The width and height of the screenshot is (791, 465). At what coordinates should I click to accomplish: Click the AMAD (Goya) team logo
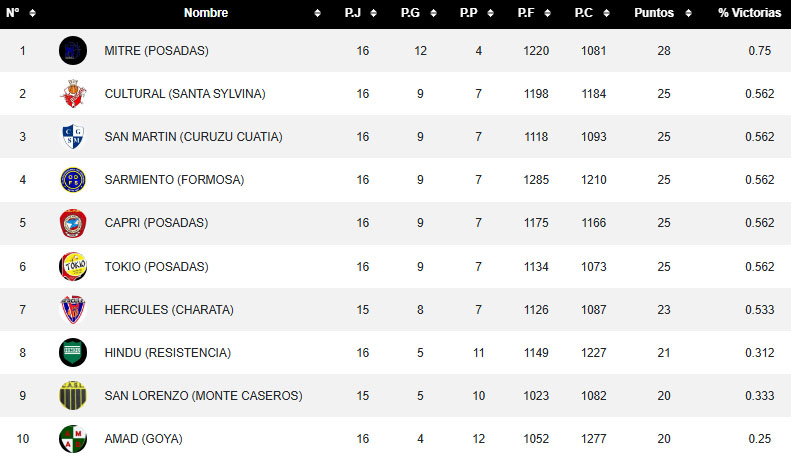coord(73,439)
